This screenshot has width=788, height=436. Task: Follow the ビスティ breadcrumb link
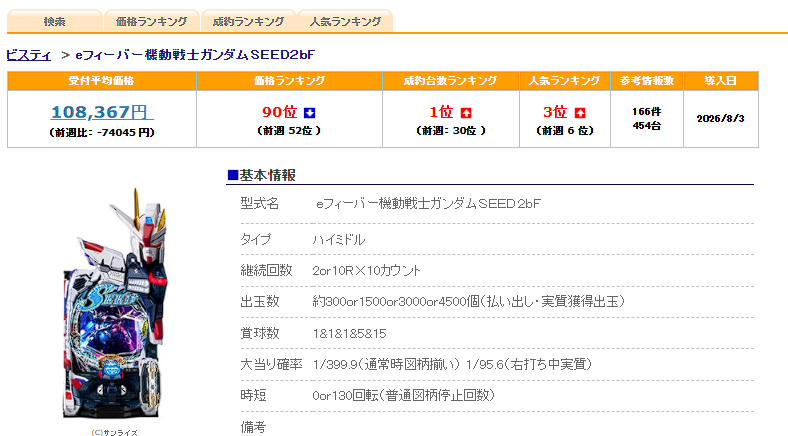(29, 55)
